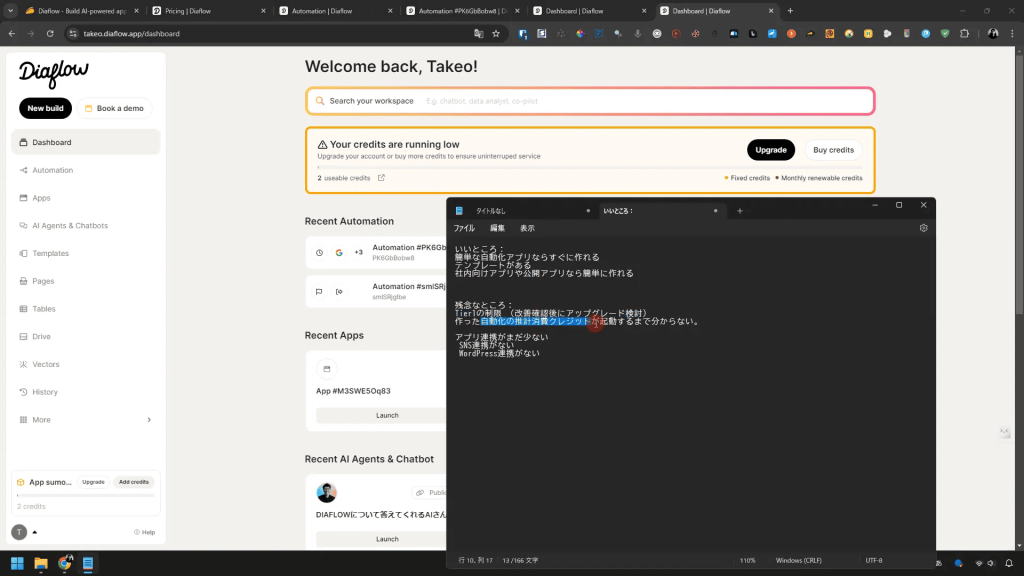
Task: Click the Diaflow logo
Action: [x=54, y=73]
